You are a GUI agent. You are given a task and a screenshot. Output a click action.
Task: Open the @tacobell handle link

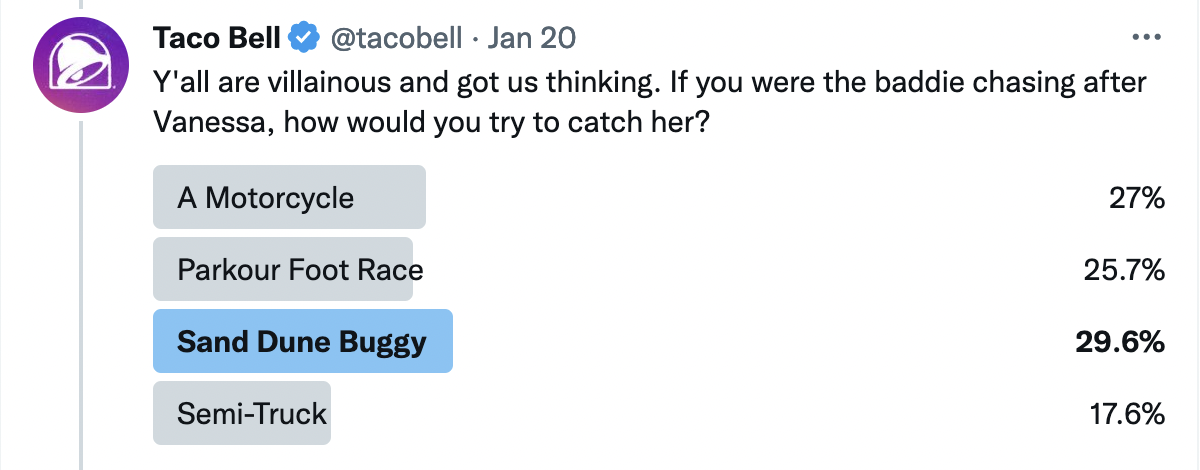[x=395, y=38]
